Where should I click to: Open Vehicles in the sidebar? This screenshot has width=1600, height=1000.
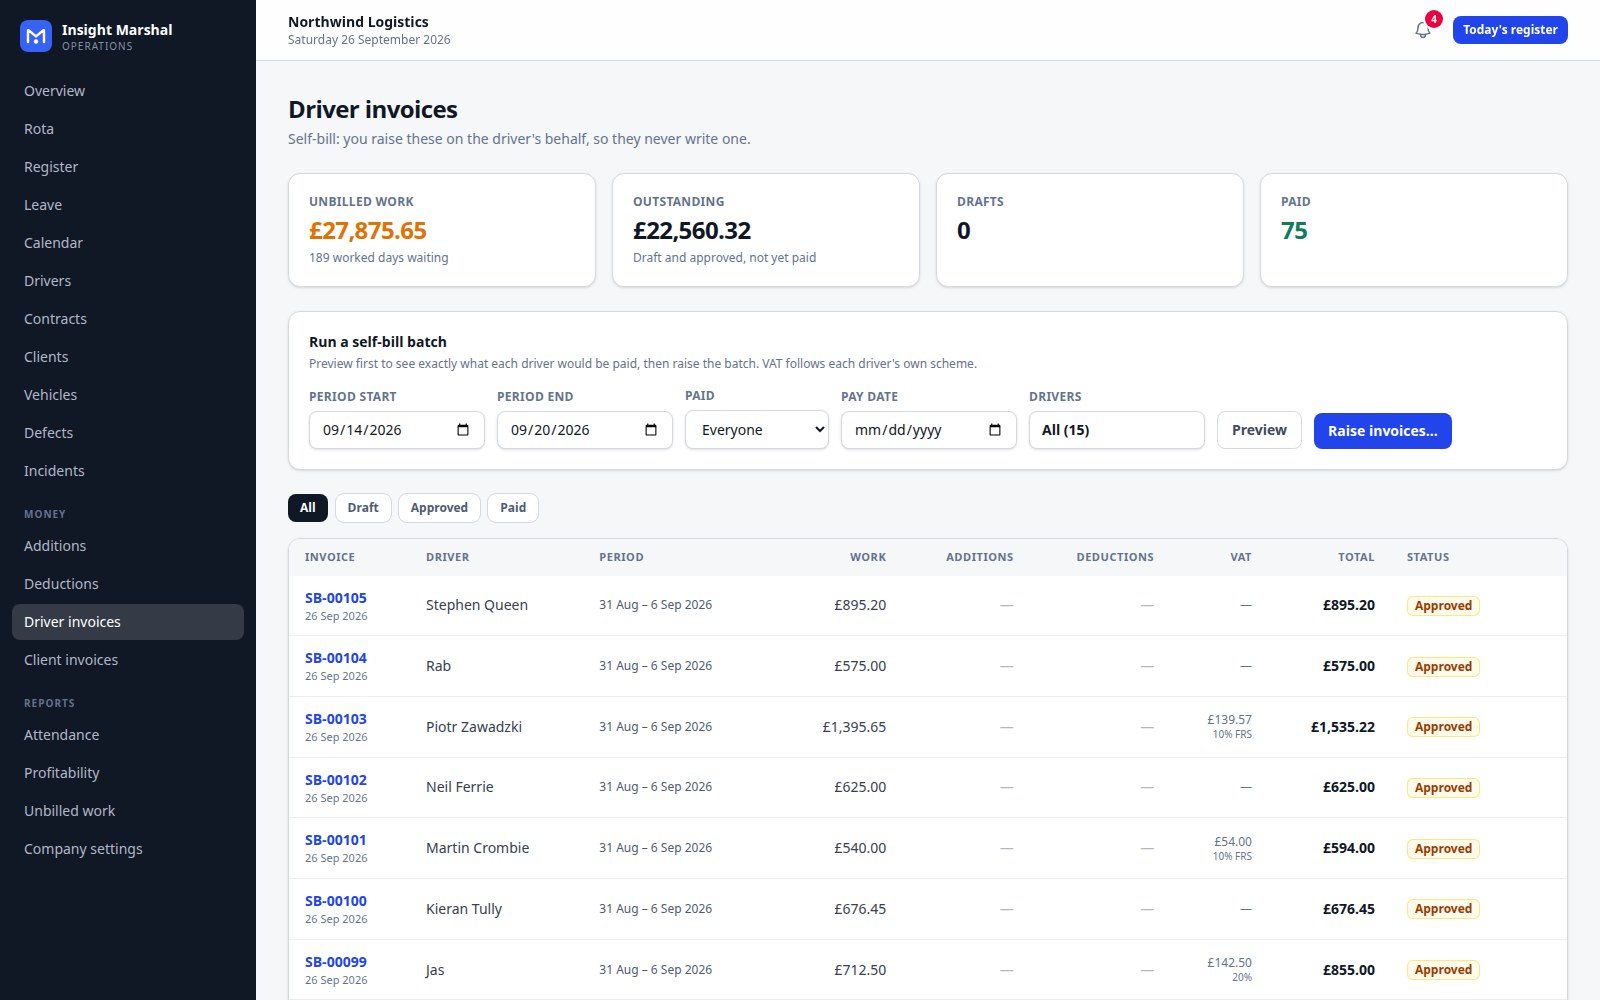[128, 395]
